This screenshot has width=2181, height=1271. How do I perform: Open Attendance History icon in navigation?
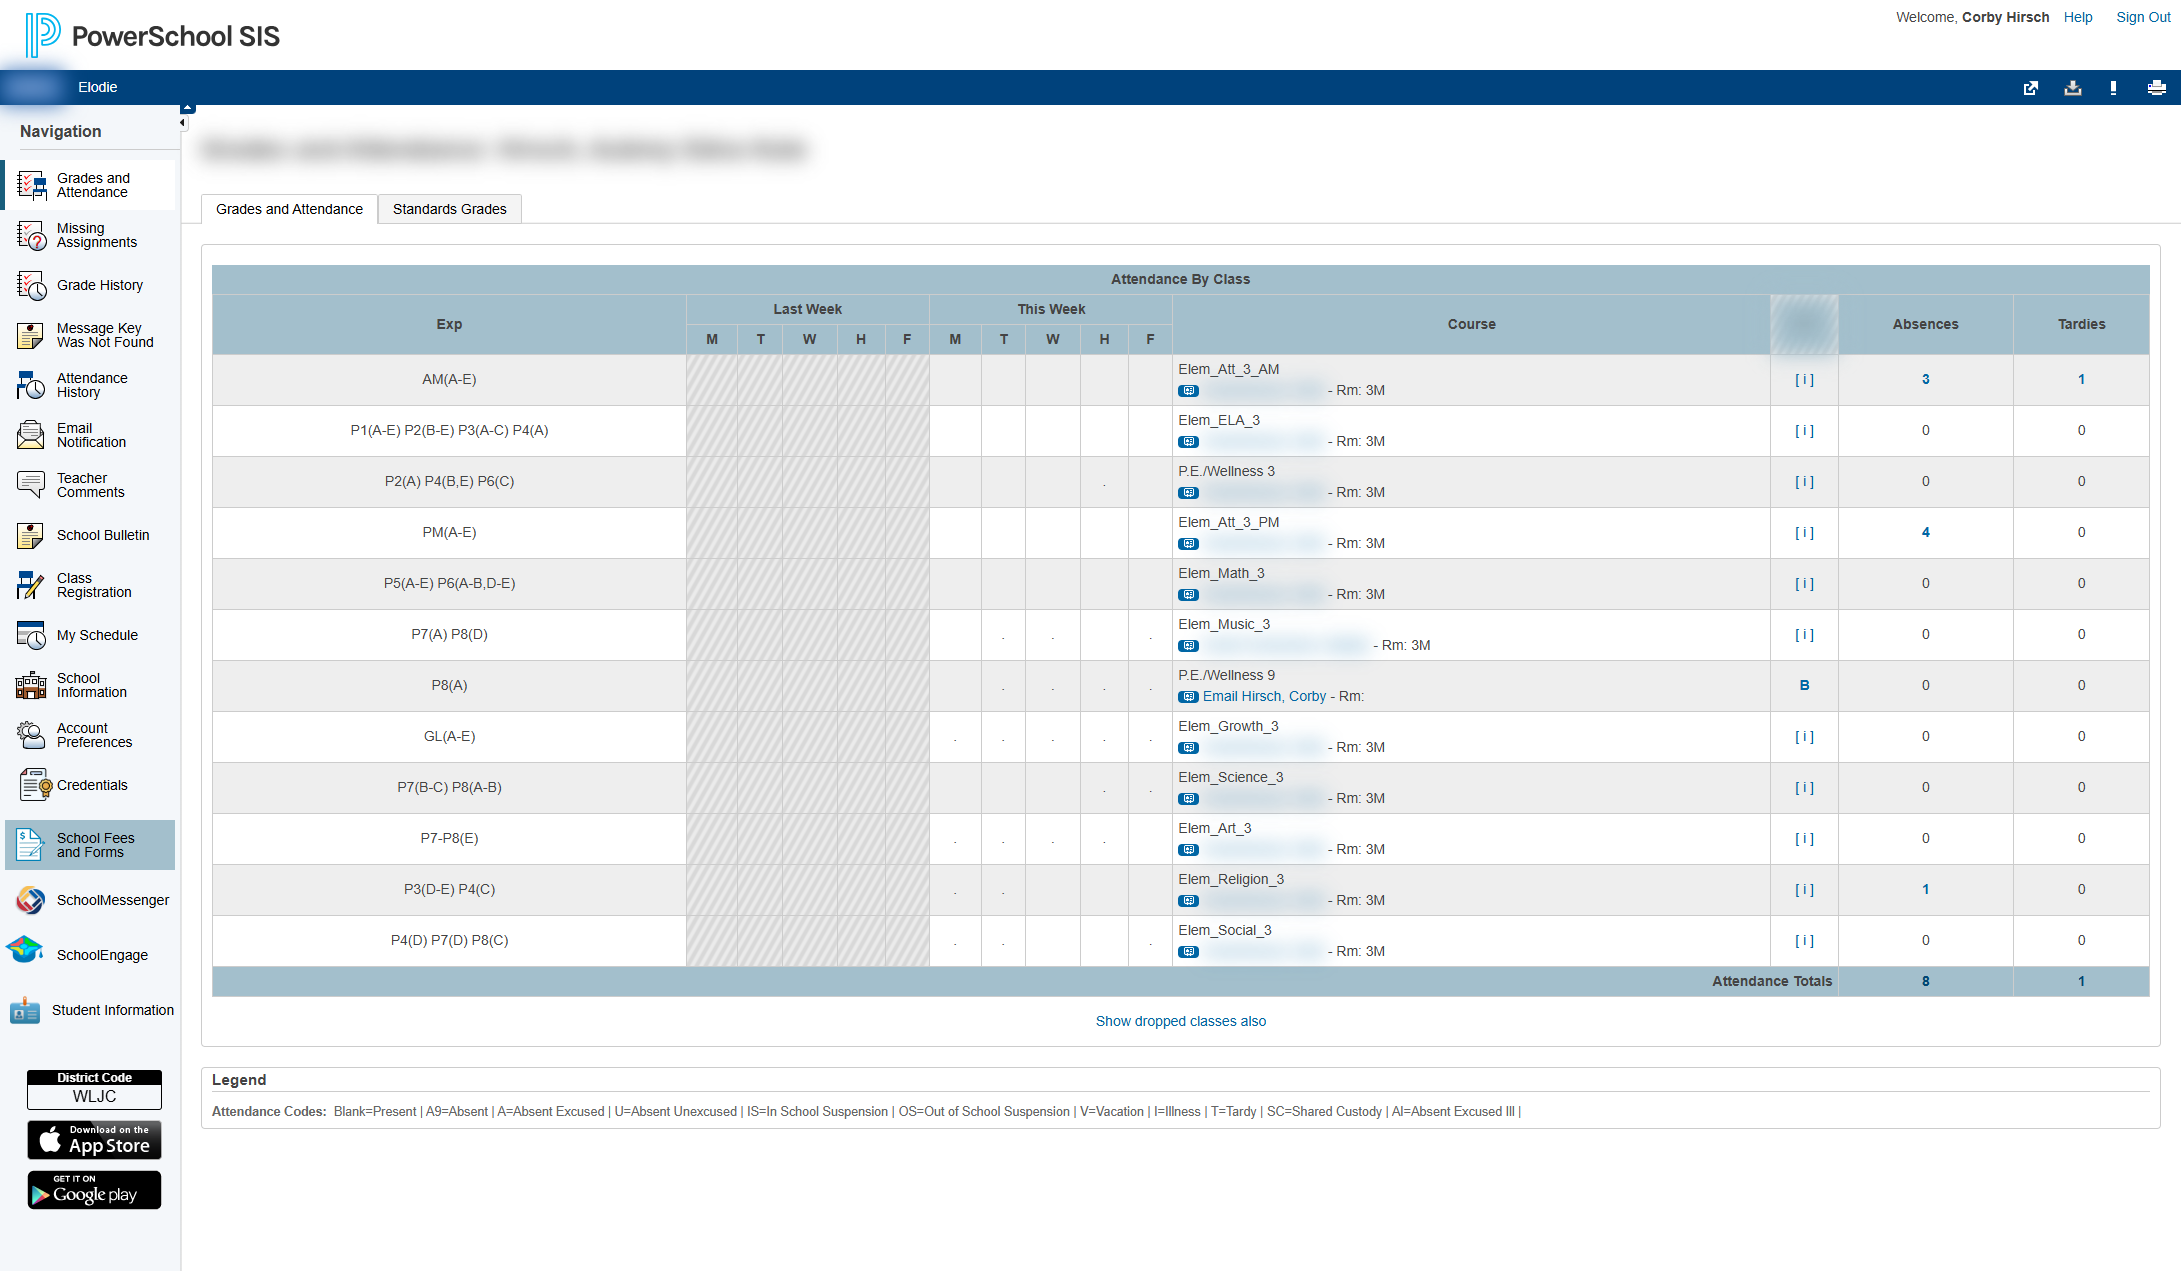[x=31, y=385]
